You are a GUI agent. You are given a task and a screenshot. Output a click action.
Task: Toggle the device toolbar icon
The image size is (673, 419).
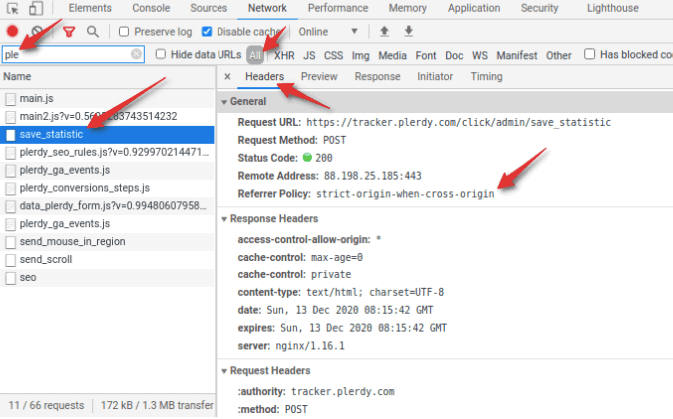35,8
